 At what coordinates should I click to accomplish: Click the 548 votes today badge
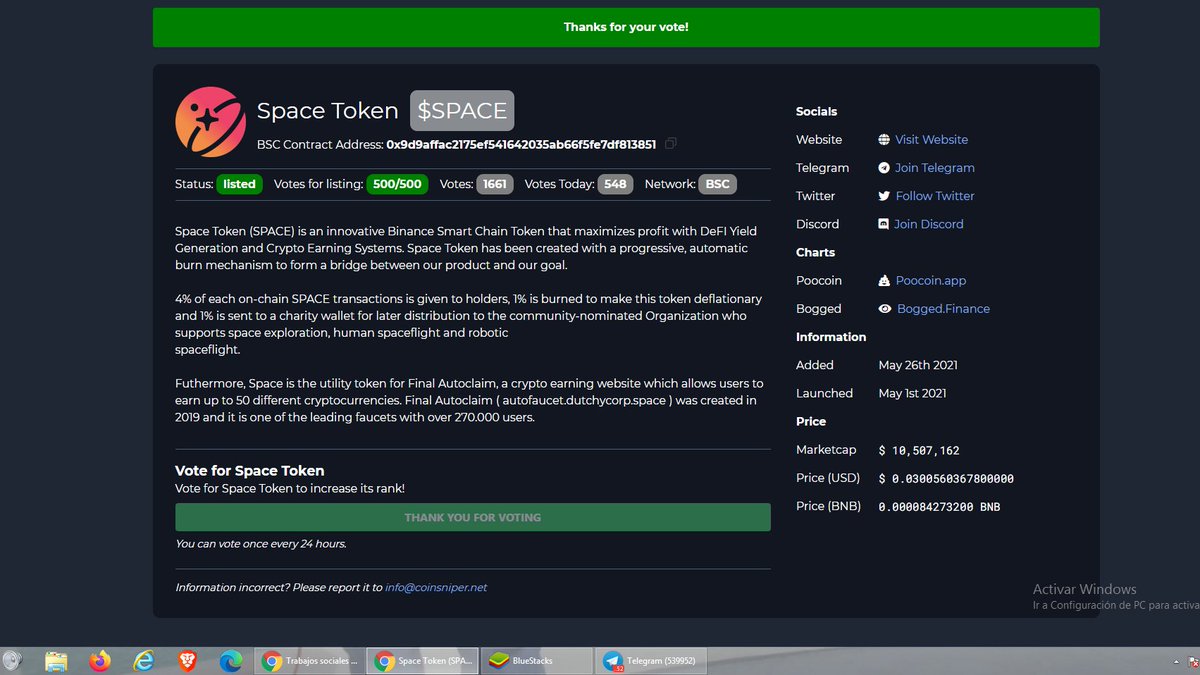click(x=615, y=184)
